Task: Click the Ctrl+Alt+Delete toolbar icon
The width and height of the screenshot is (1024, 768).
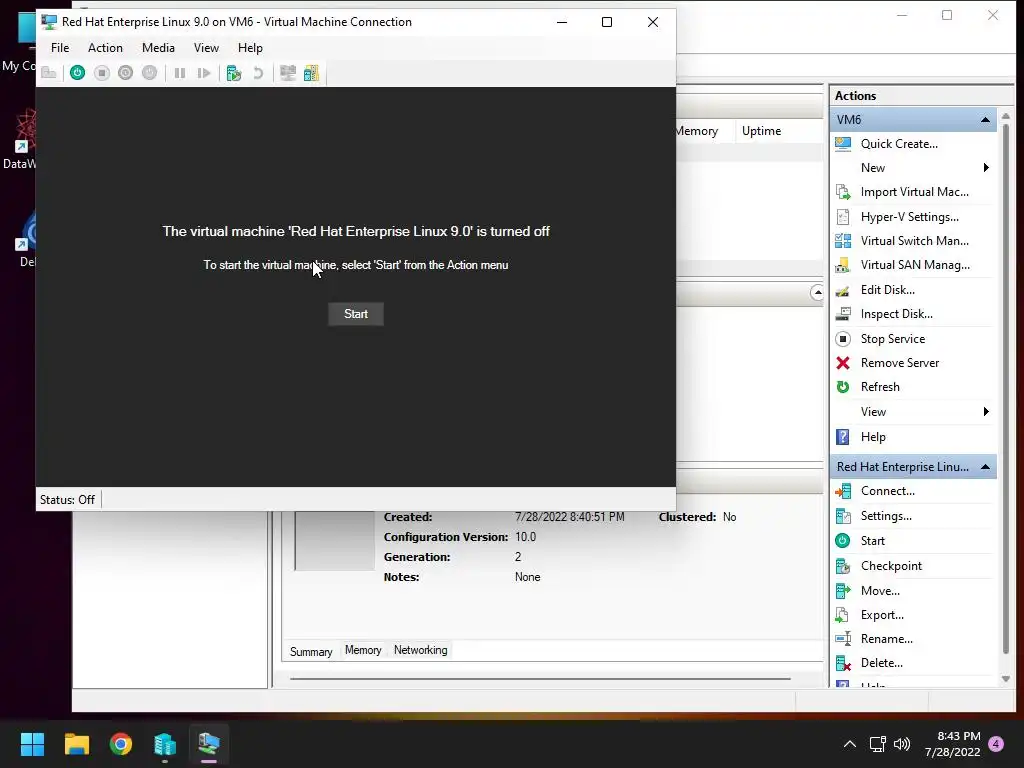Action: point(49,73)
